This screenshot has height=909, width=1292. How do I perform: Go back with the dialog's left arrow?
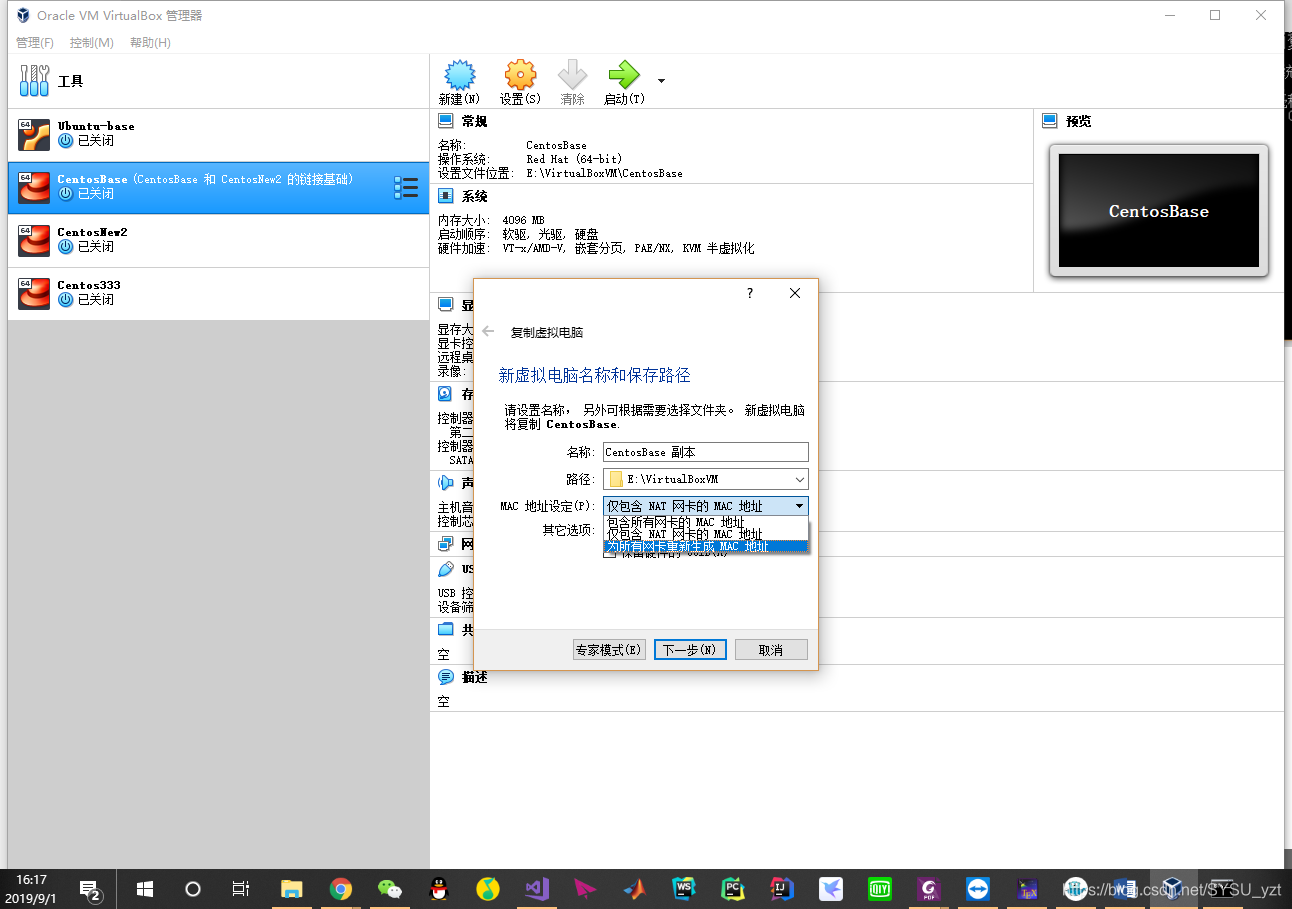[x=488, y=331]
